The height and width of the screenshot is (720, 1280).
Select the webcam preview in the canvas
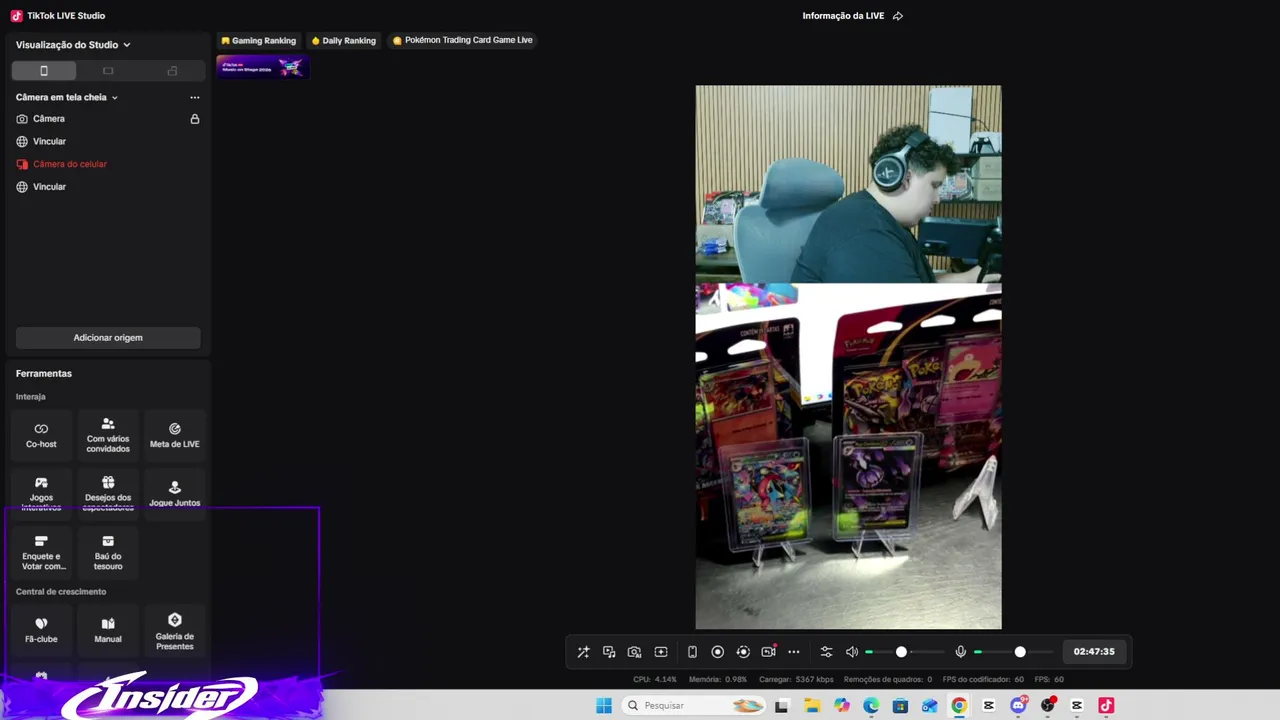tap(848, 184)
